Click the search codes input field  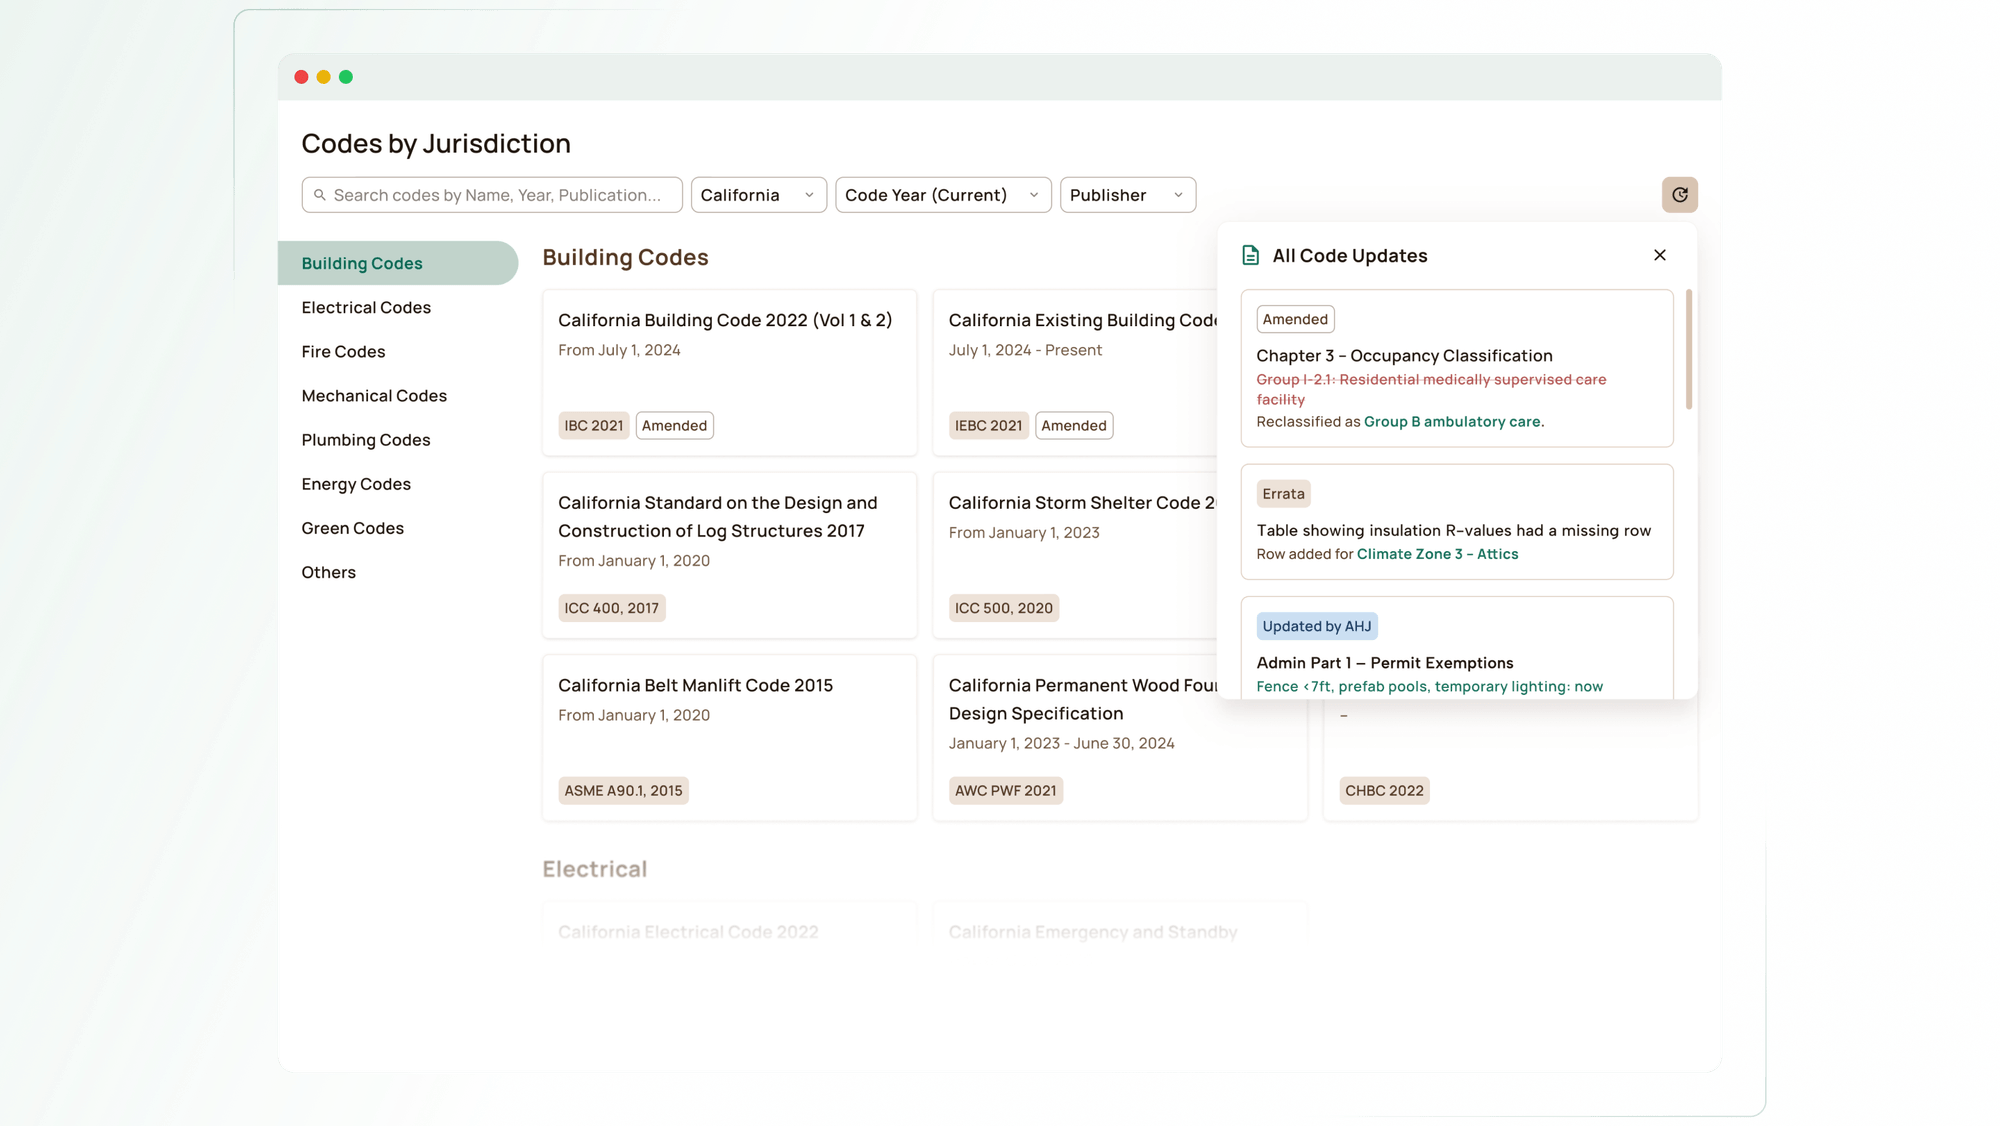pos(490,194)
